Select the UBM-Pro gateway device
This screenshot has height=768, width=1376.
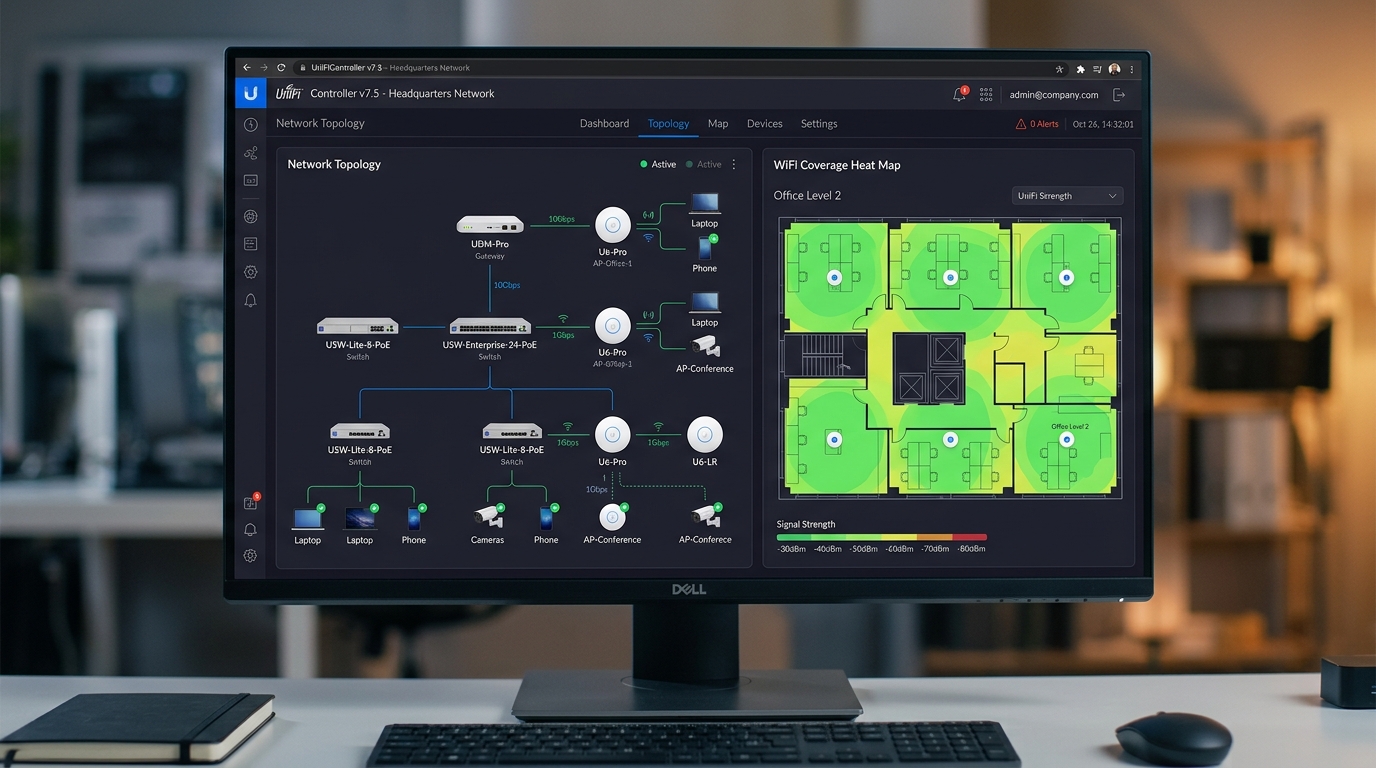(490, 225)
